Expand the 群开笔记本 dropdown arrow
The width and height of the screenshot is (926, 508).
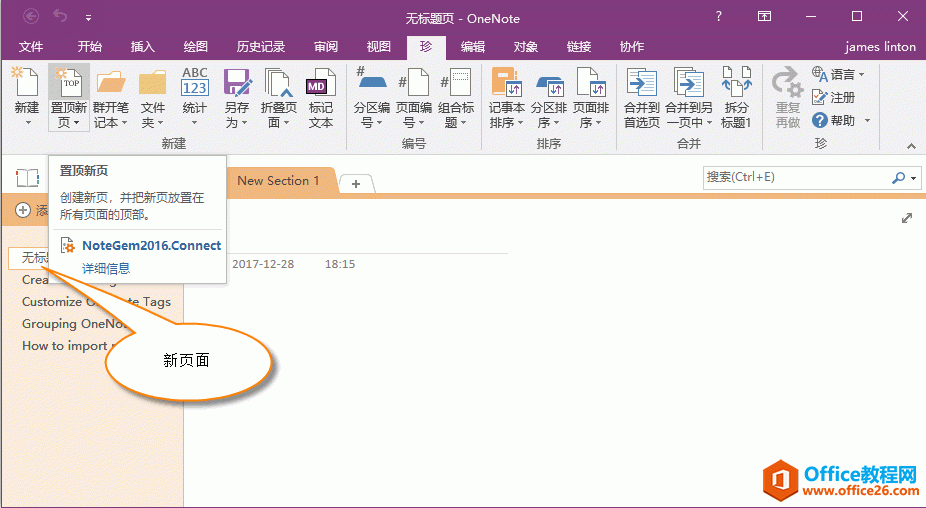(124, 123)
